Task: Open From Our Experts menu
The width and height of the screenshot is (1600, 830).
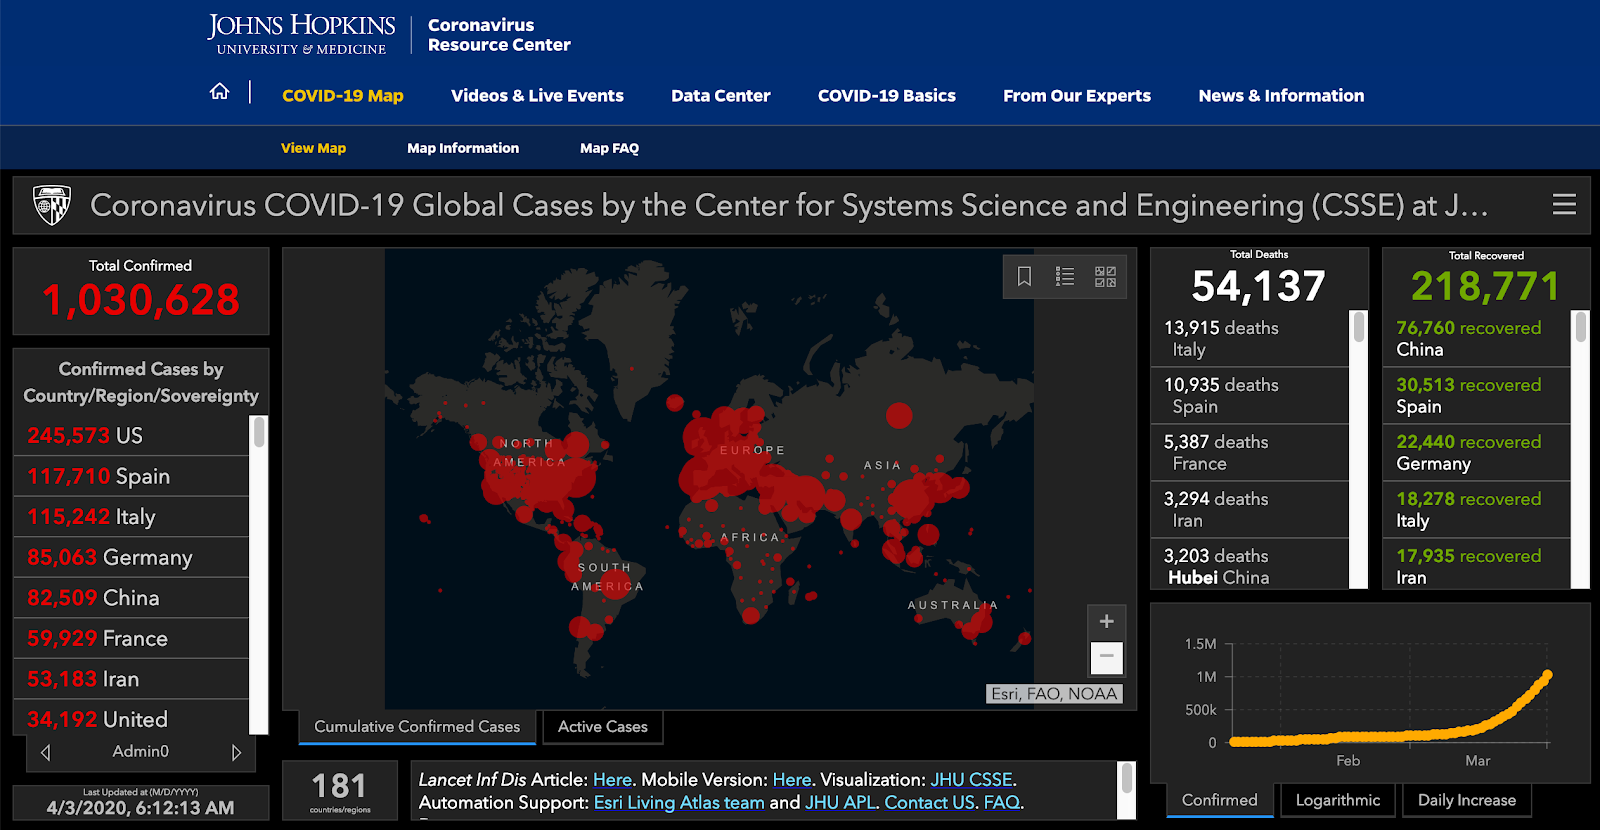Action: 1077,96
